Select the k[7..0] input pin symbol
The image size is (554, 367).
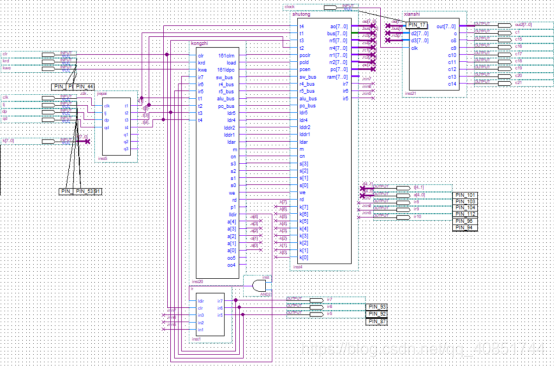(x=48, y=141)
